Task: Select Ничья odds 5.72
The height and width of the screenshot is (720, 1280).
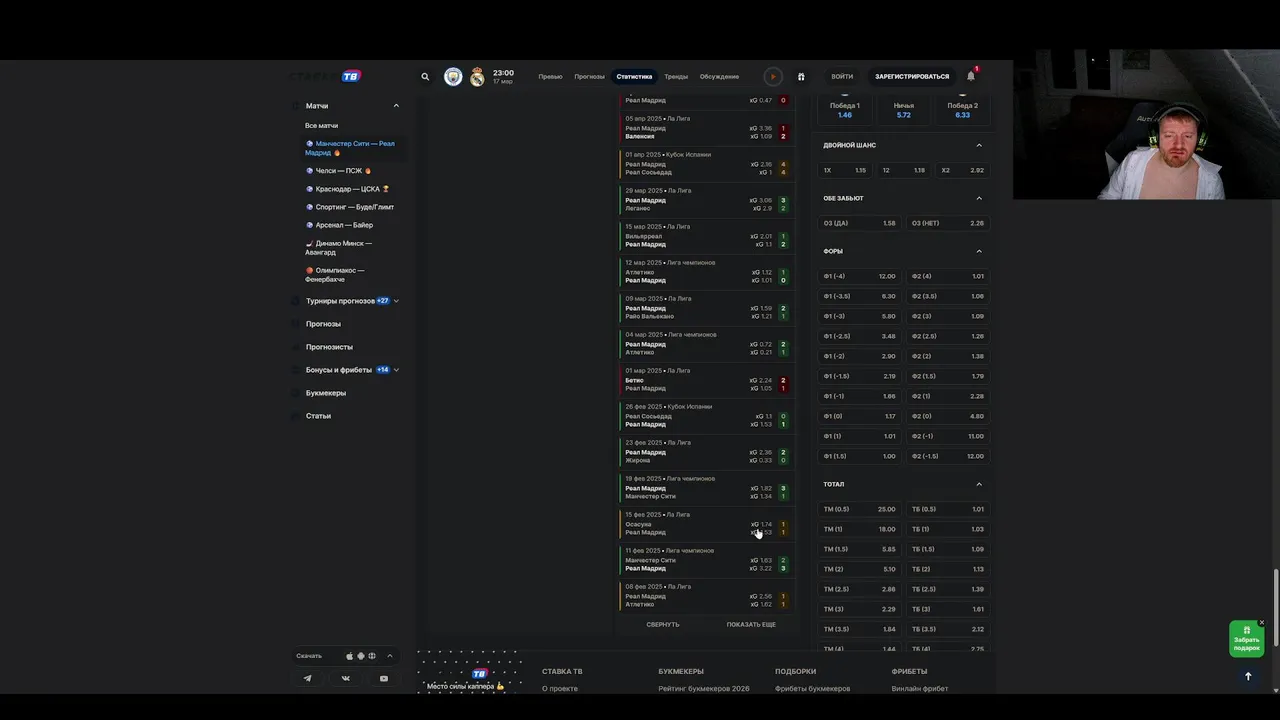Action: coord(904,110)
